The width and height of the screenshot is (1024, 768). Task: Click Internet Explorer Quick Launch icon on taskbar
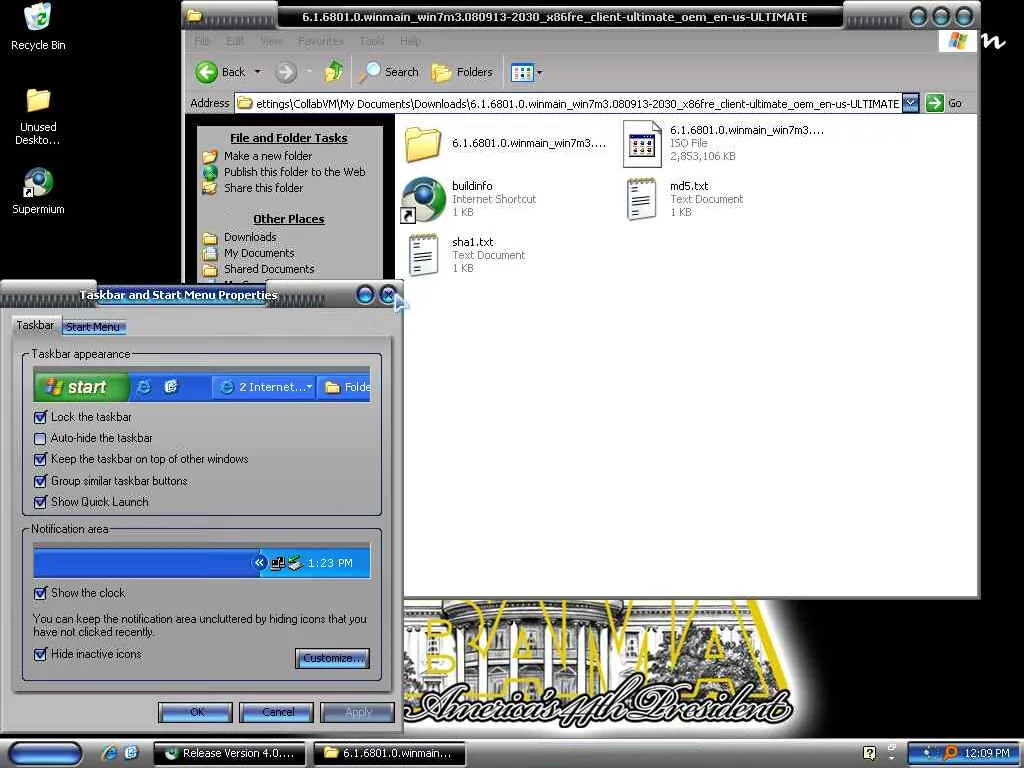tap(108, 753)
